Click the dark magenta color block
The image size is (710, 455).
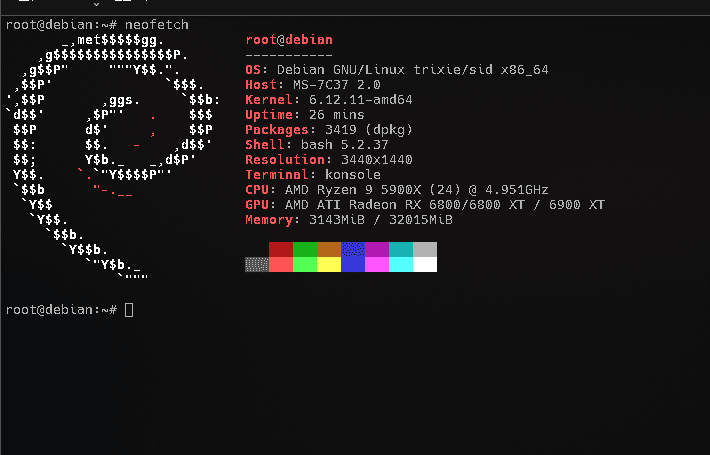[377, 249]
